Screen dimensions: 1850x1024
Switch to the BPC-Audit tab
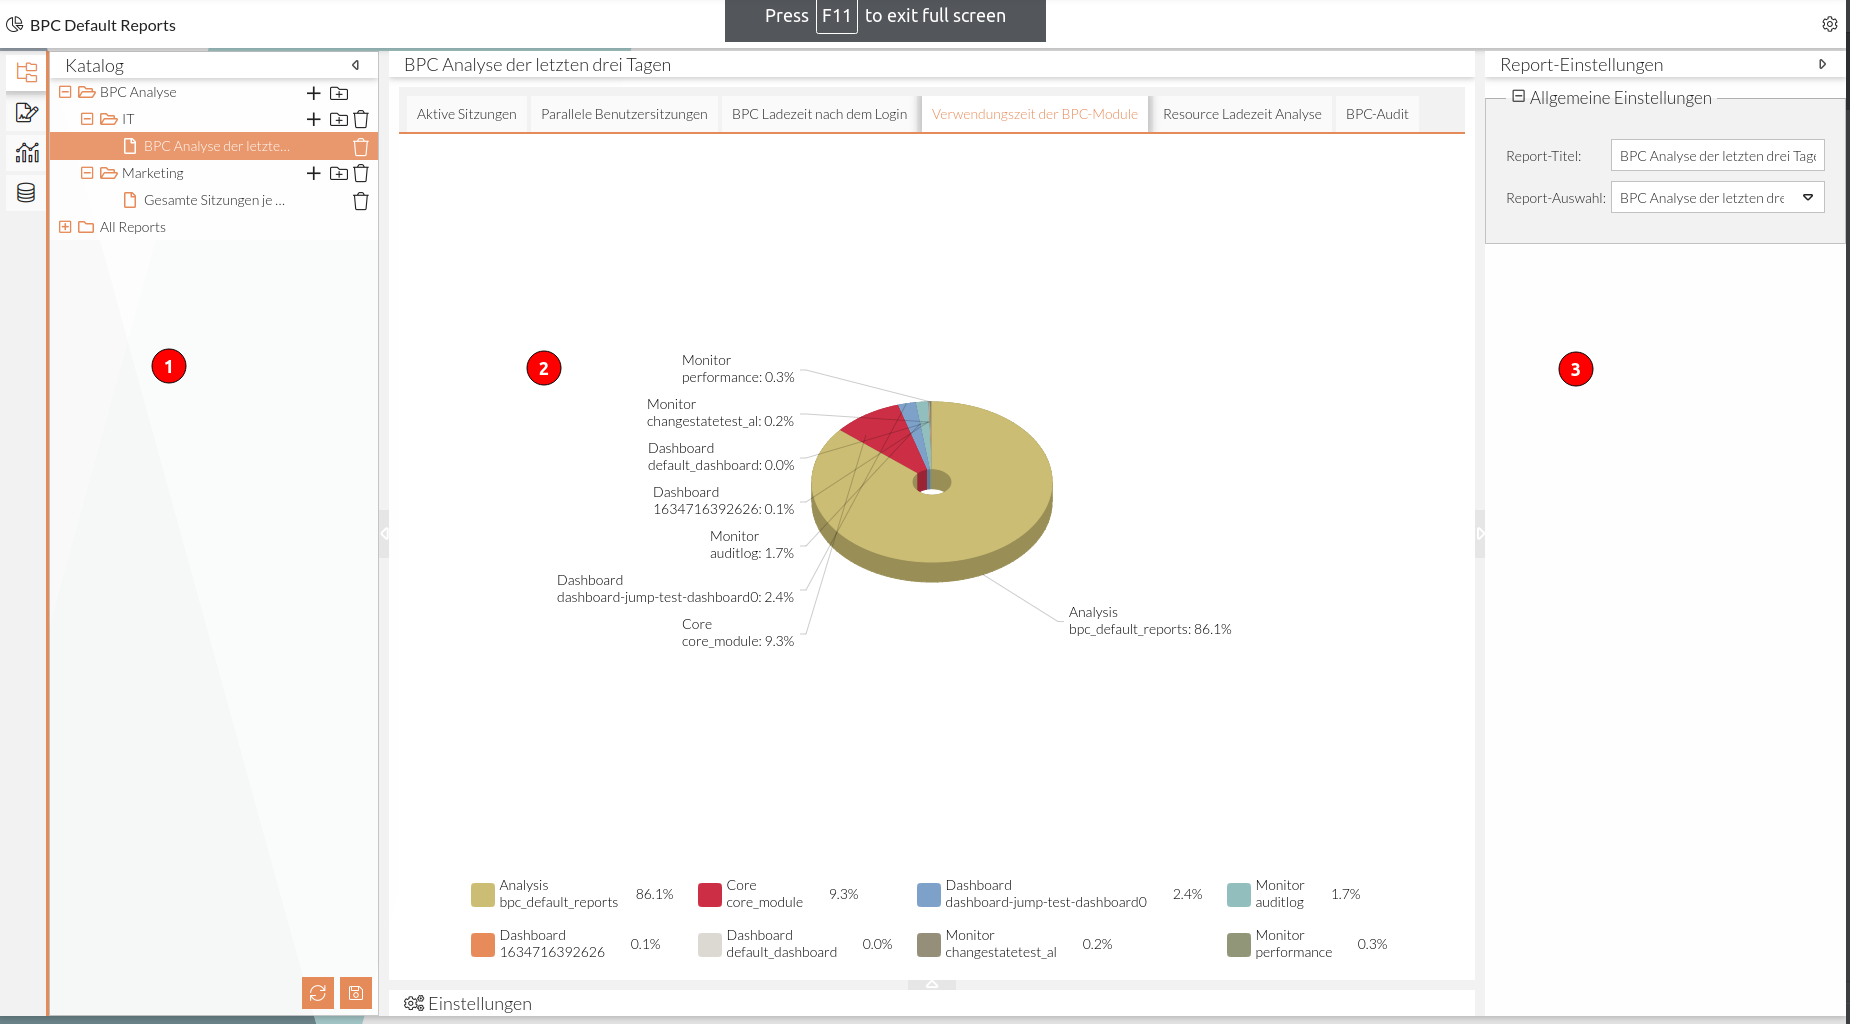(1377, 113)
